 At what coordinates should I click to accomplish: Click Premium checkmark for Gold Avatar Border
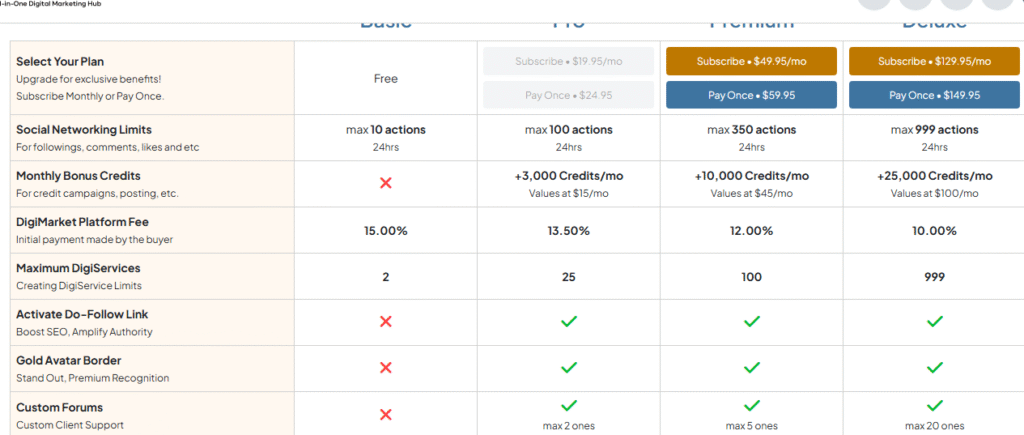[752, 368]
